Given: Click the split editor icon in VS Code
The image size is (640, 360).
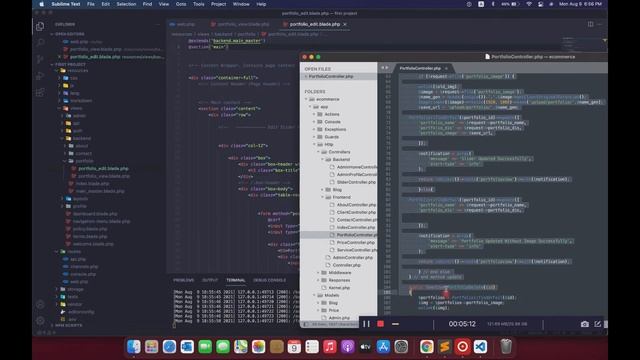Looking at the screenshot, I should pos(590,24).
